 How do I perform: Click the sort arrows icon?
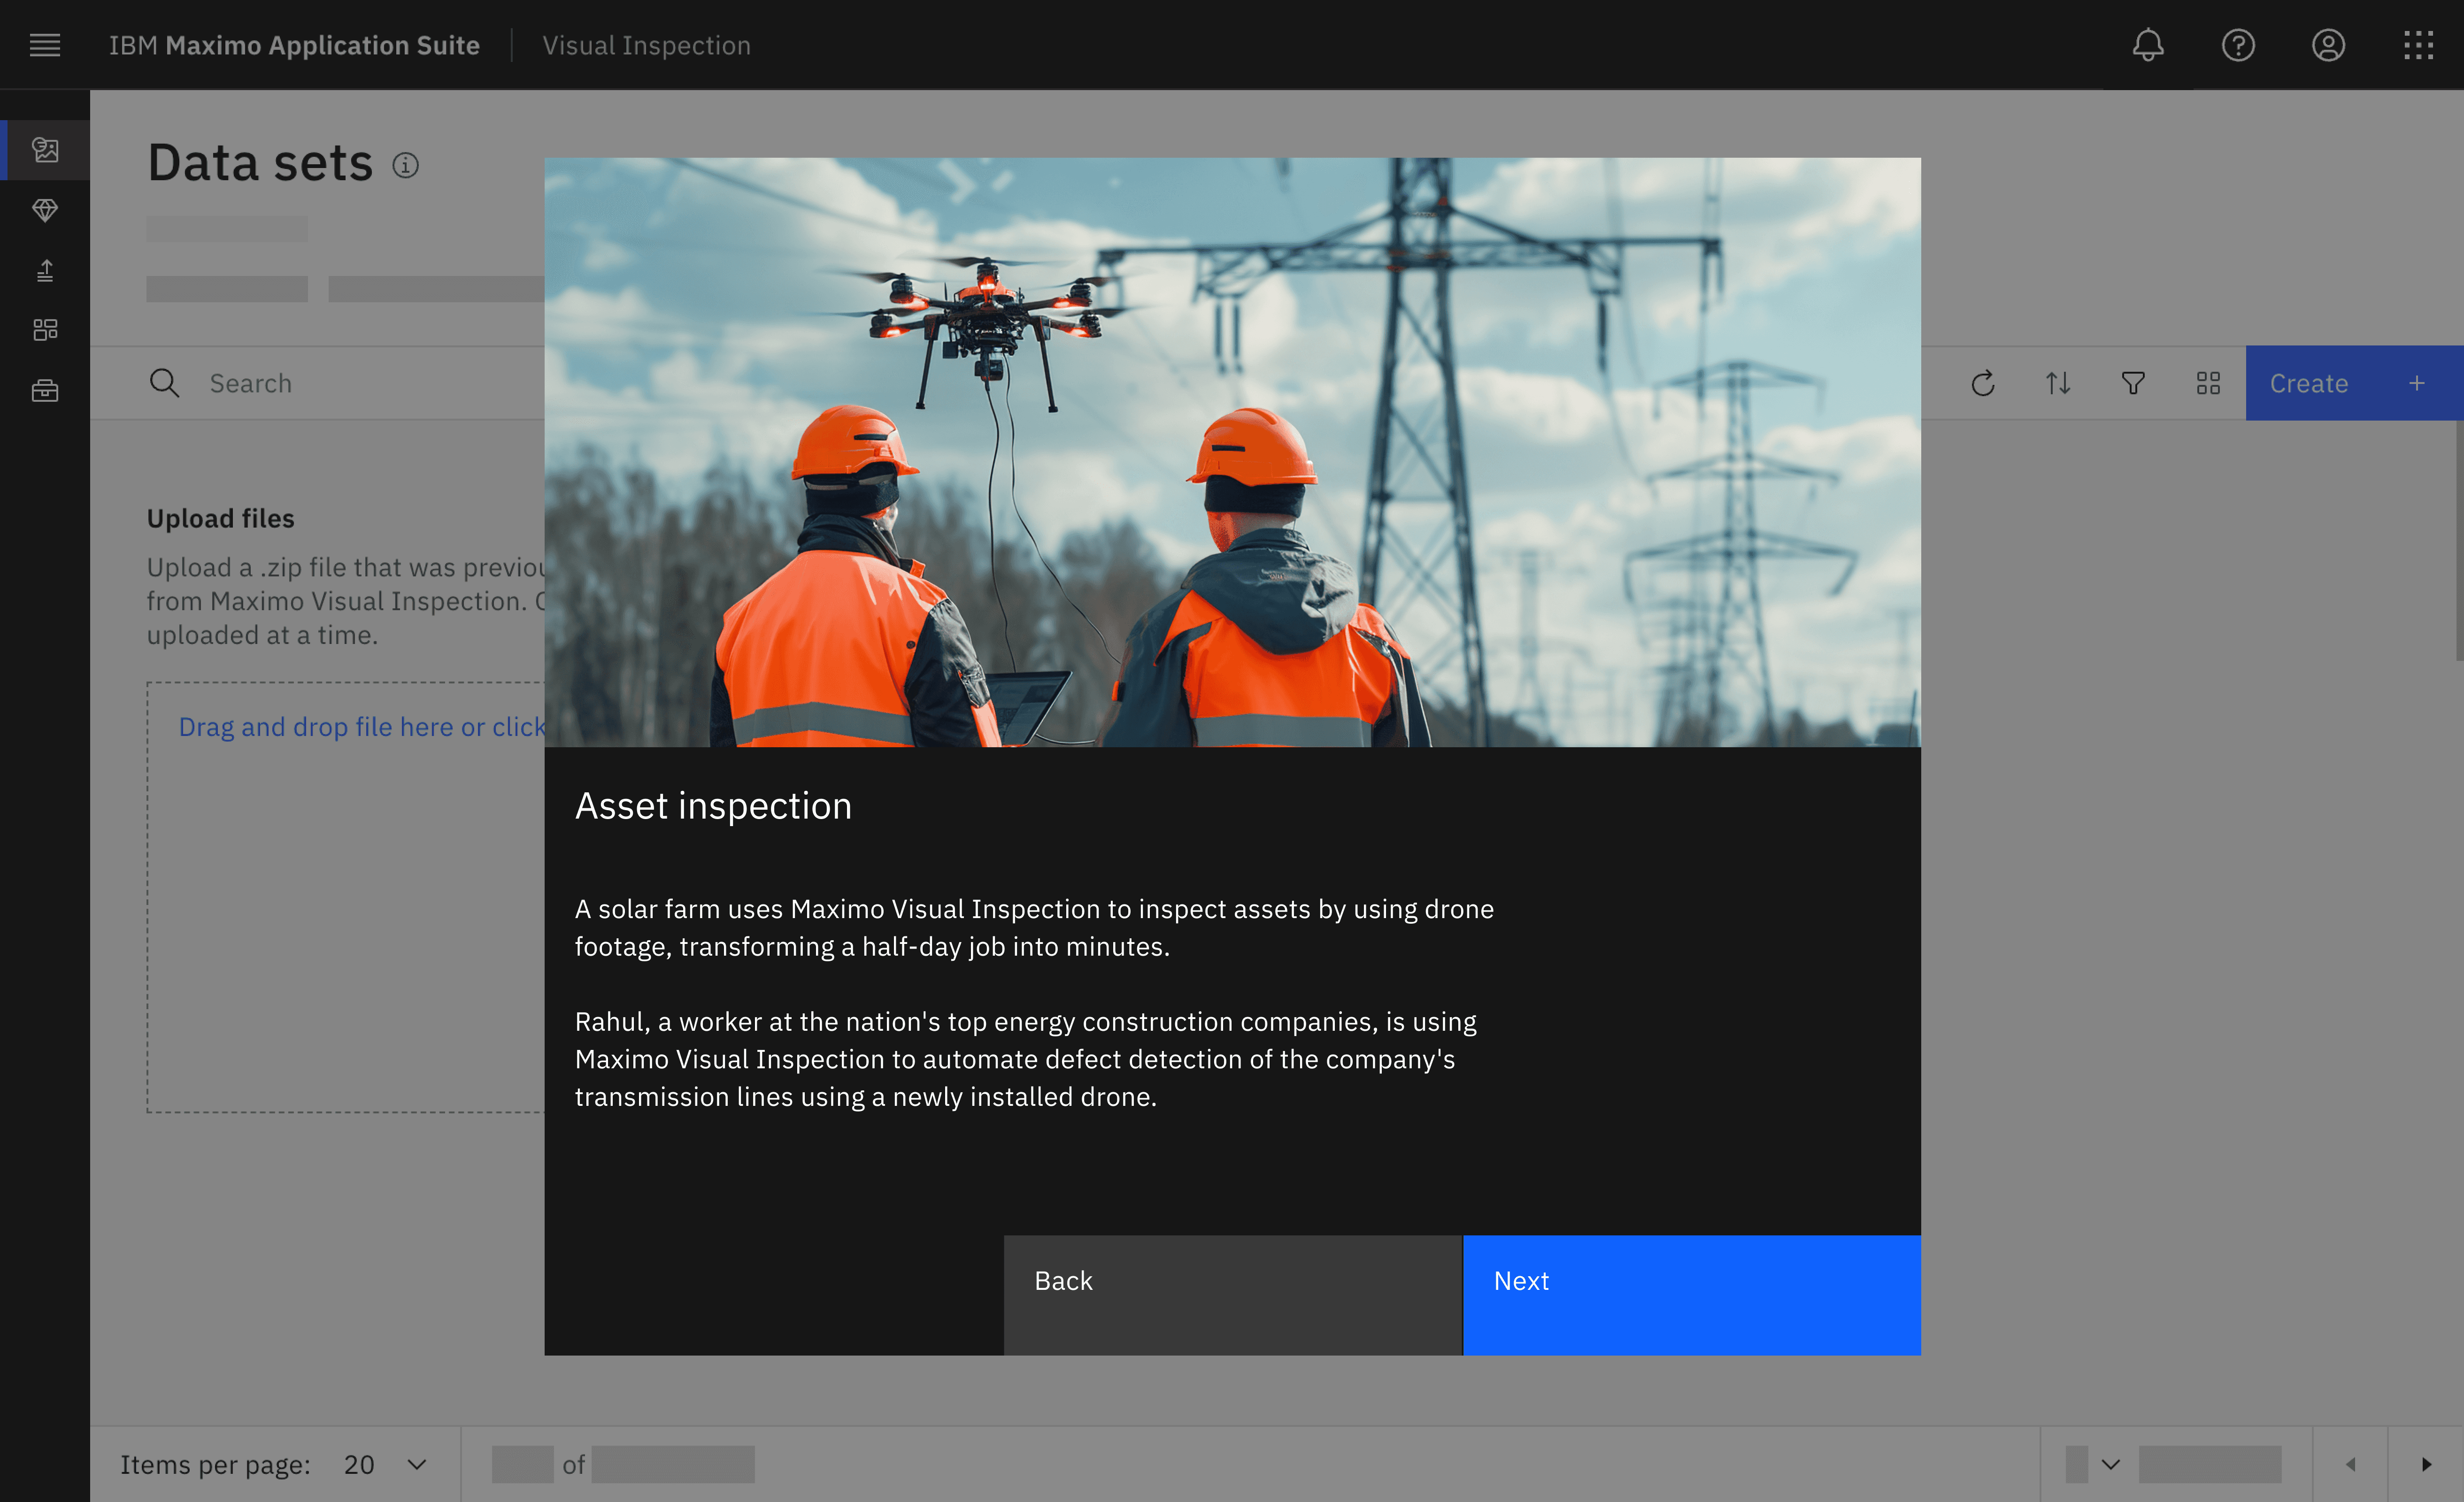[x=2058, y=383]
